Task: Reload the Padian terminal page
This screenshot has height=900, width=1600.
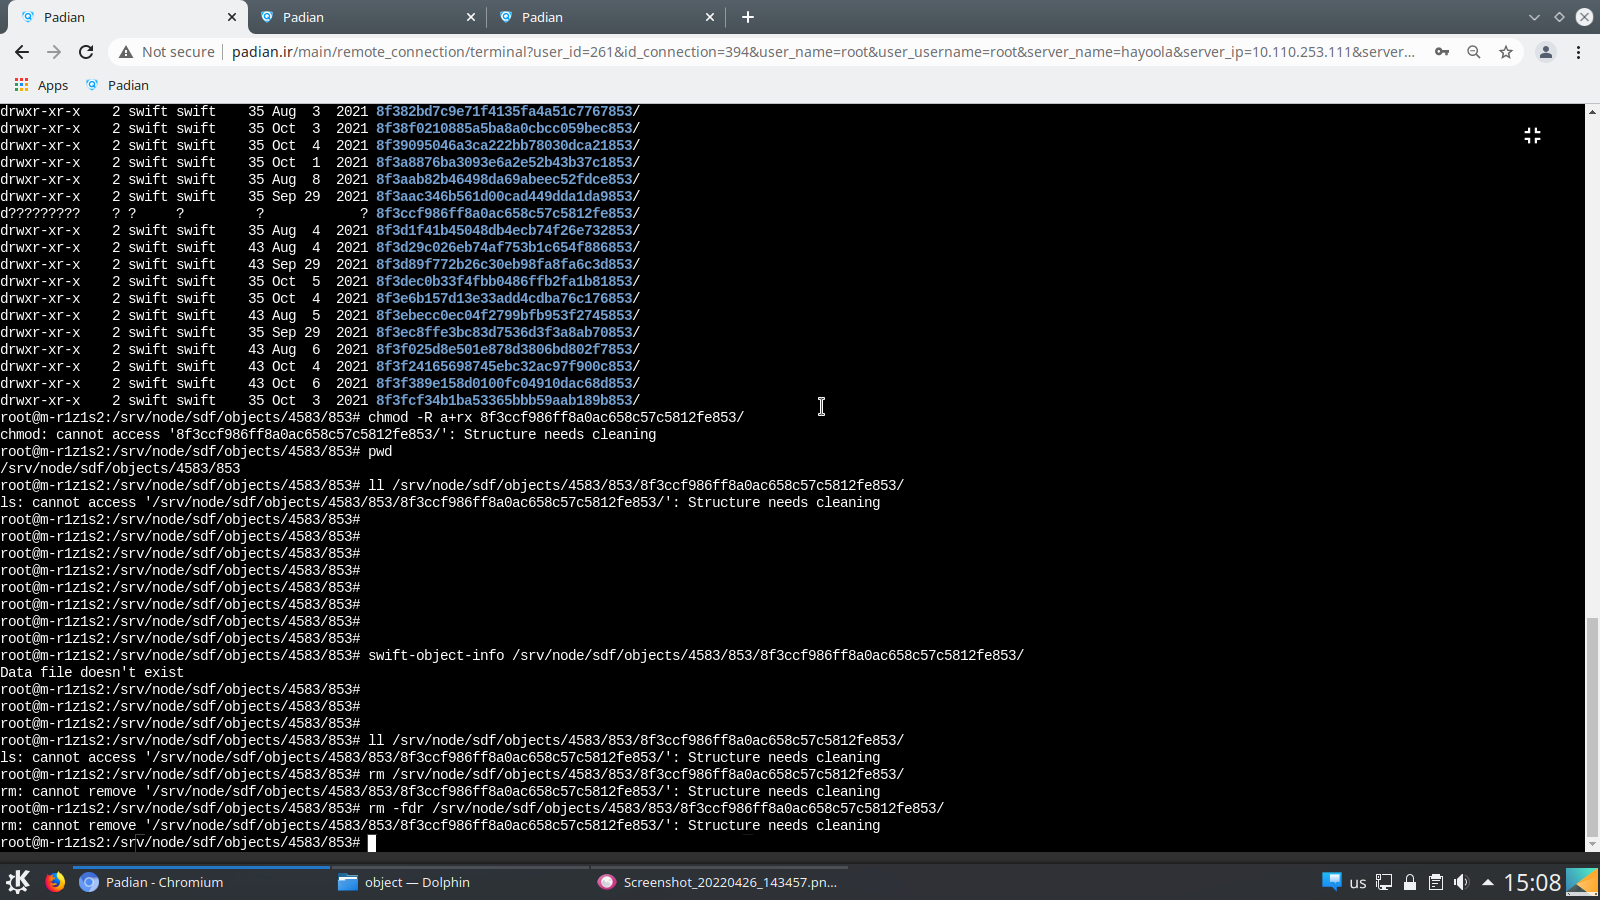Action: click(x=86, y=52)
